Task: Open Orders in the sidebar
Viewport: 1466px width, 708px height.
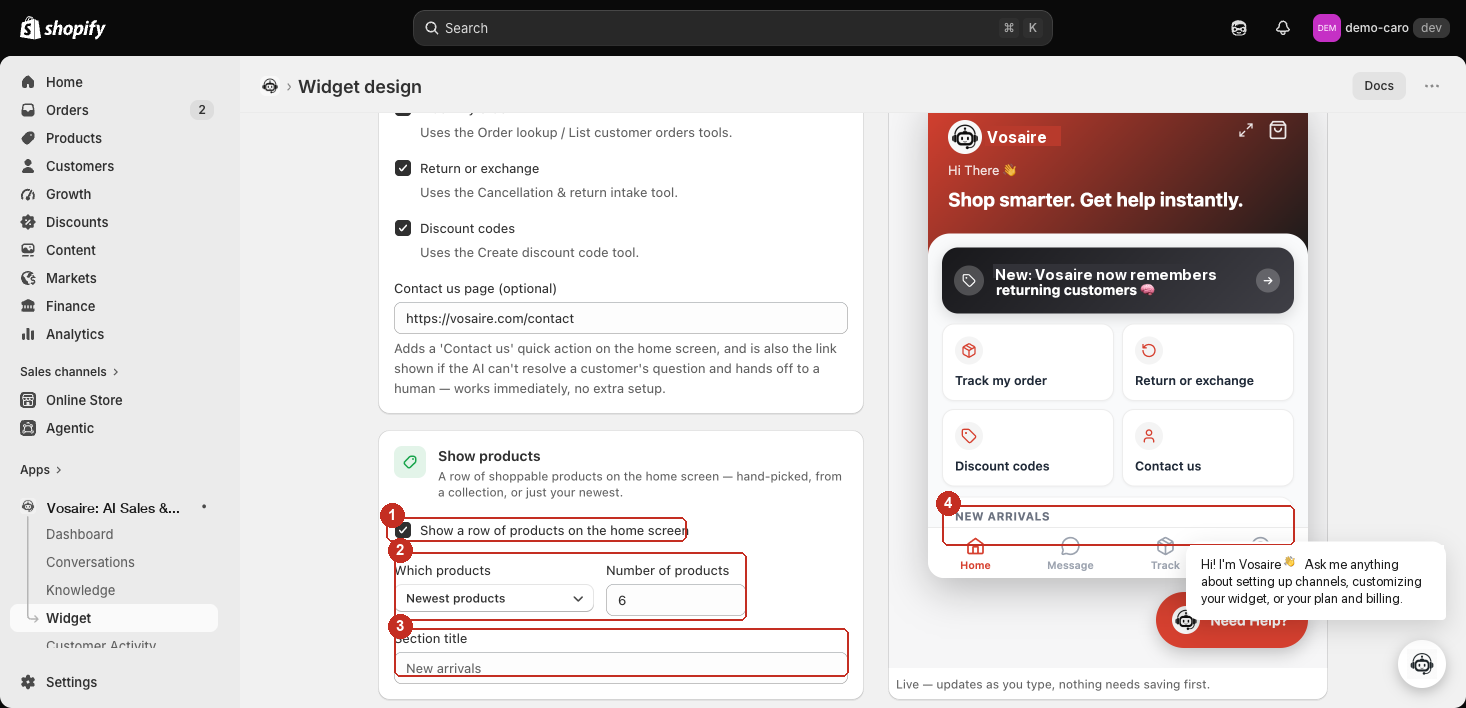Action: click(67, 110)
